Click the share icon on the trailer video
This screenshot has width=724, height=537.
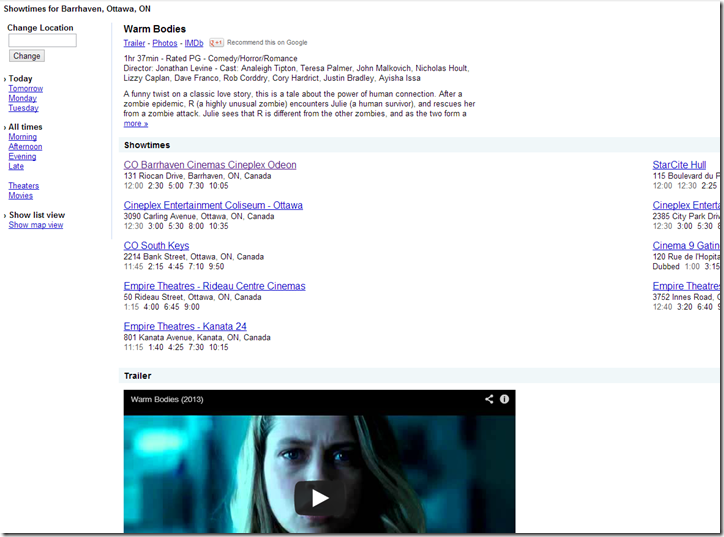coord(489,399)
